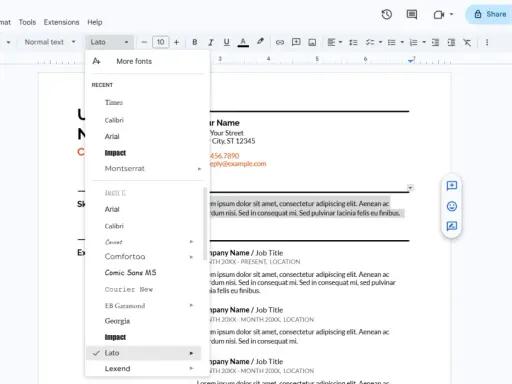Select the checked Lato font
This screenshot has width=512, height=384.
pos(144,353)
